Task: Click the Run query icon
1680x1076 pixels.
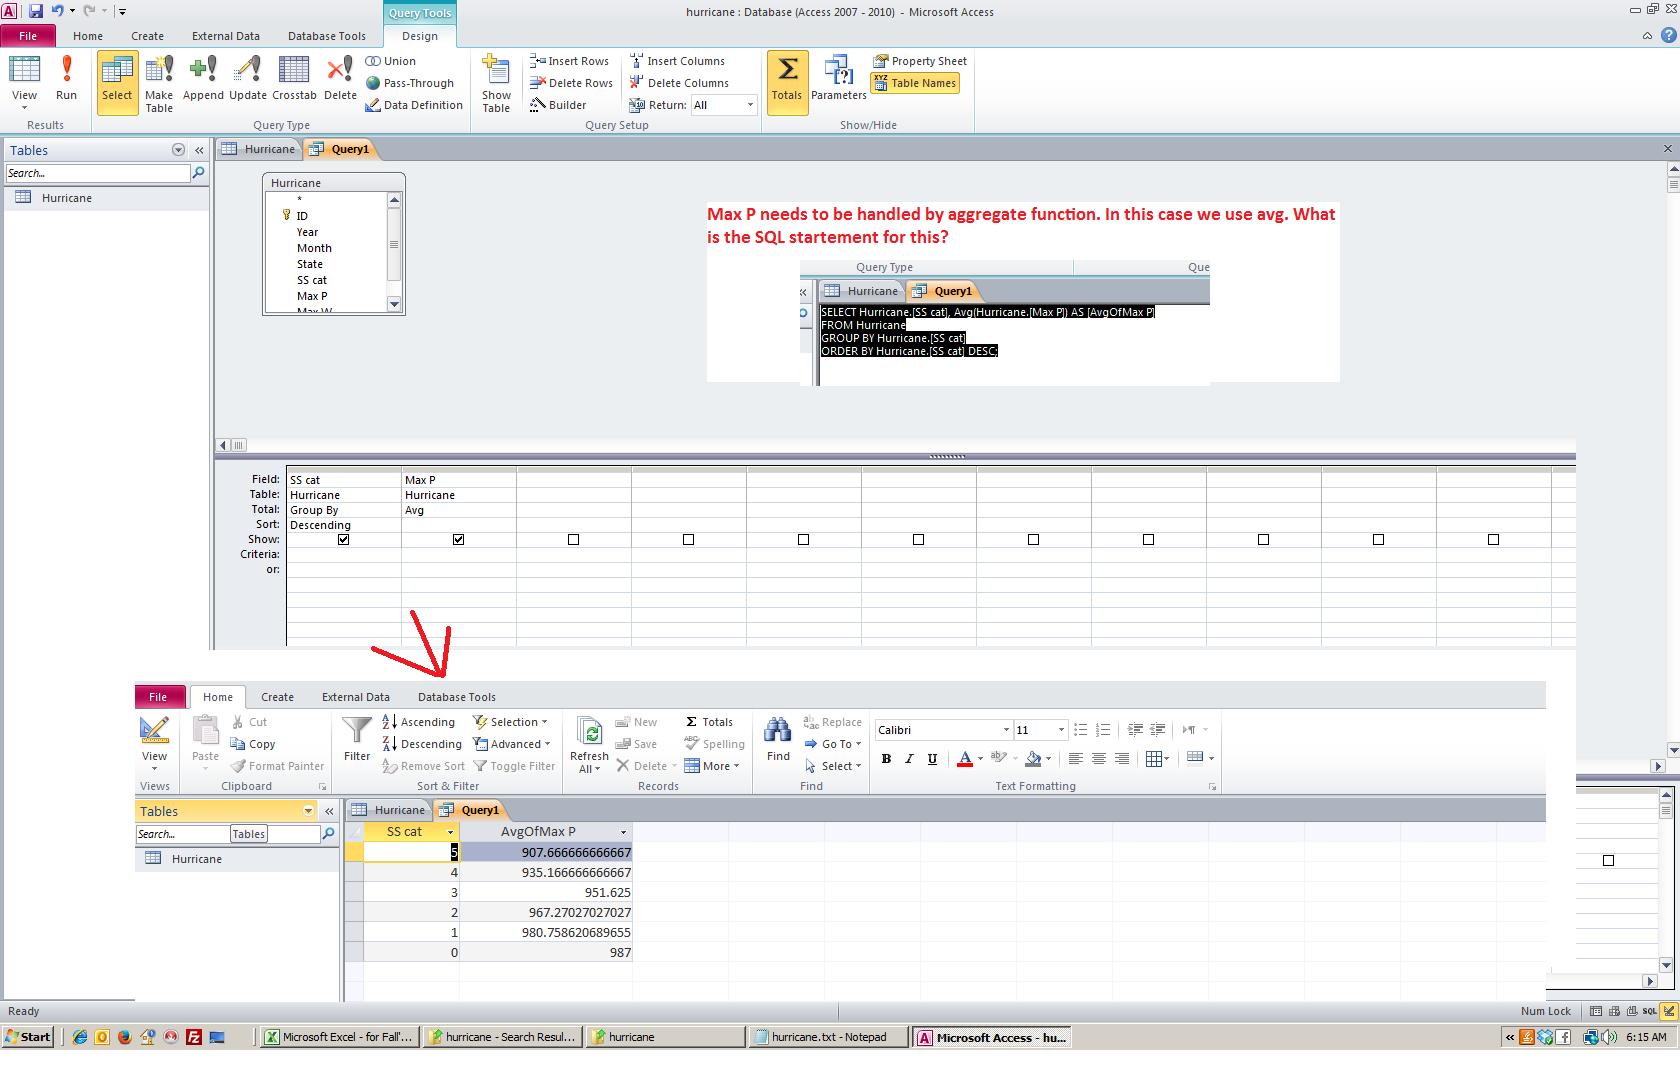Action: pos(66,80)
